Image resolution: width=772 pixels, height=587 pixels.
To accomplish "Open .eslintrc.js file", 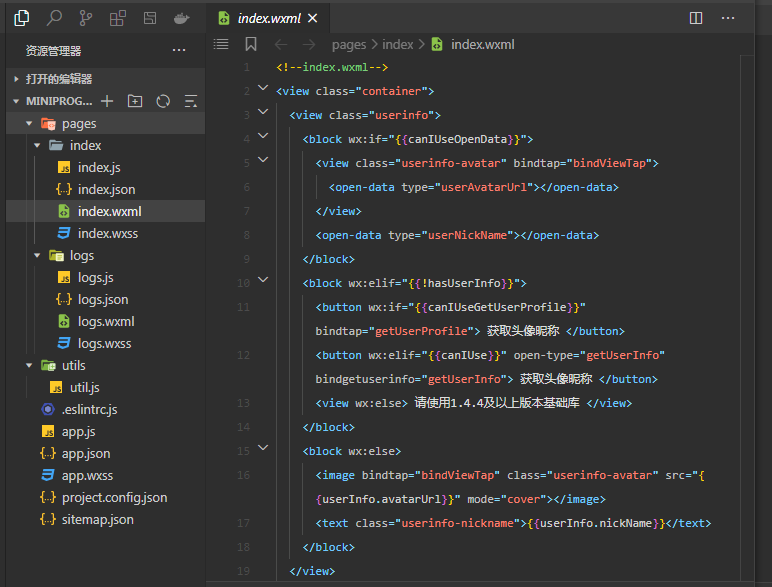I will tap(105, 410).
